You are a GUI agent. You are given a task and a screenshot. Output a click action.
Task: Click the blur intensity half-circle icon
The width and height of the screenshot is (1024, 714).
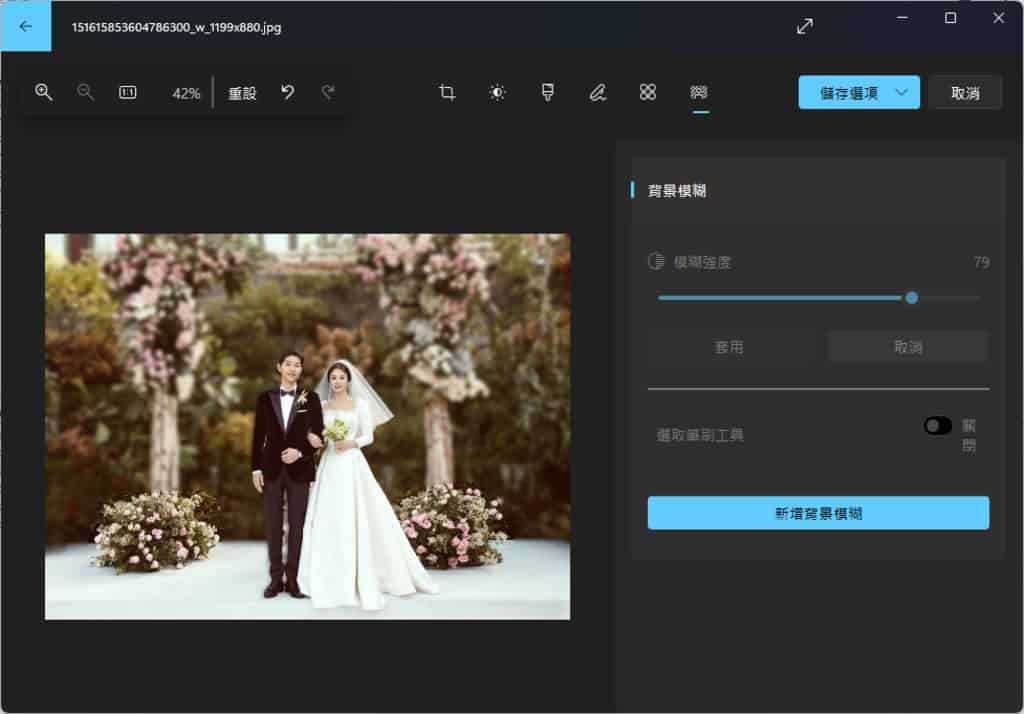coord(656,261)
